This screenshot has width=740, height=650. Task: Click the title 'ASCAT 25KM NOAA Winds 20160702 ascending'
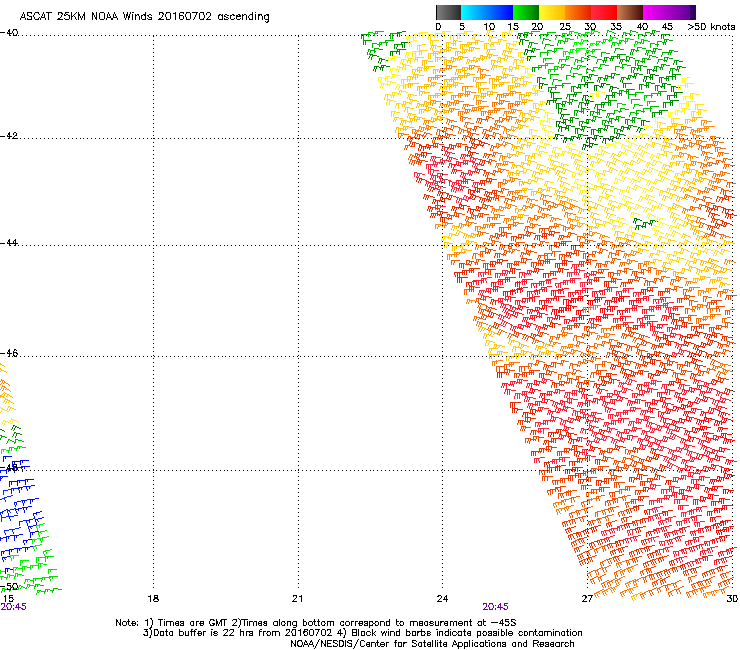click(x=144, y=17)
